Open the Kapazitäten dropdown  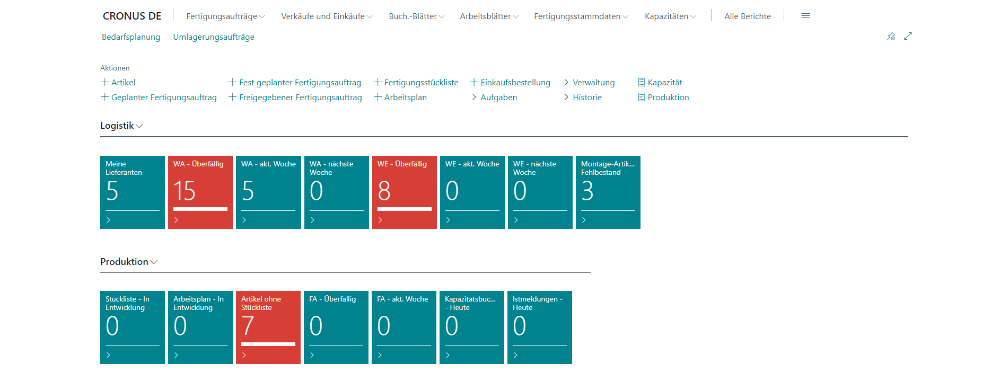(670, 17)
